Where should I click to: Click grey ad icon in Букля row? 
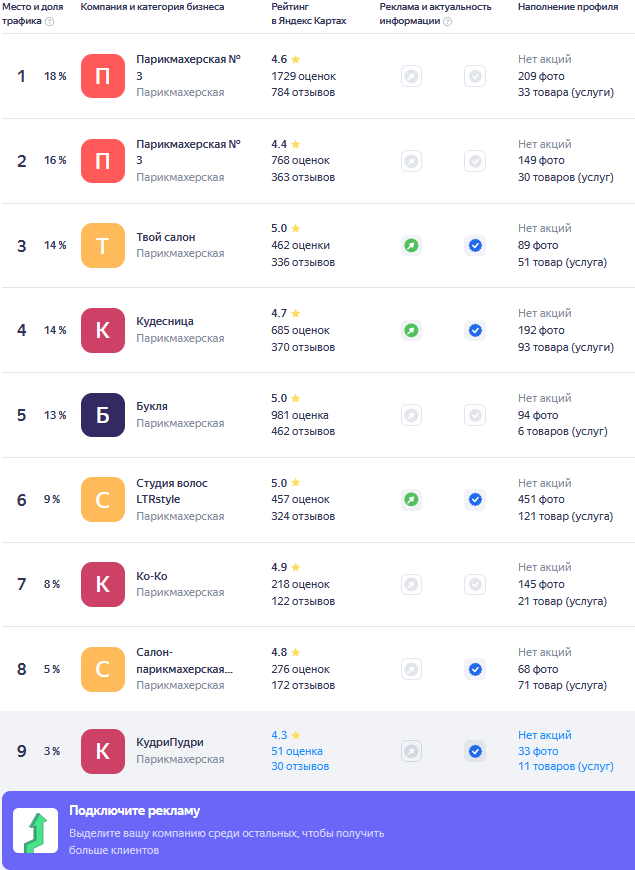411,415
